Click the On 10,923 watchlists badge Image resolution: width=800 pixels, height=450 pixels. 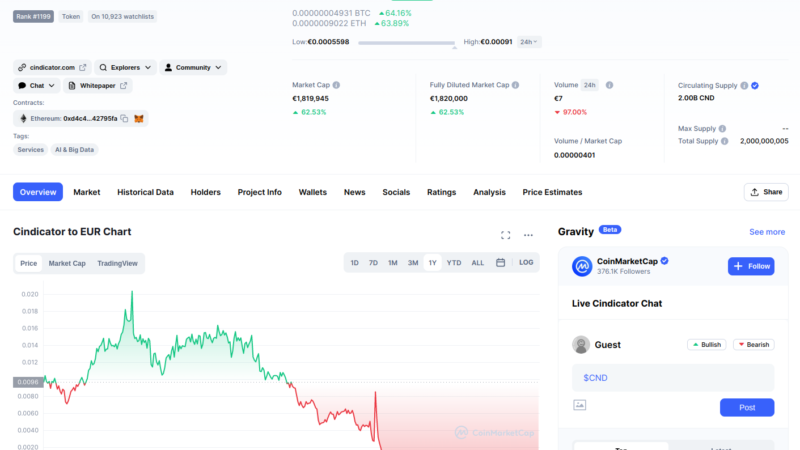coord(122,16)
